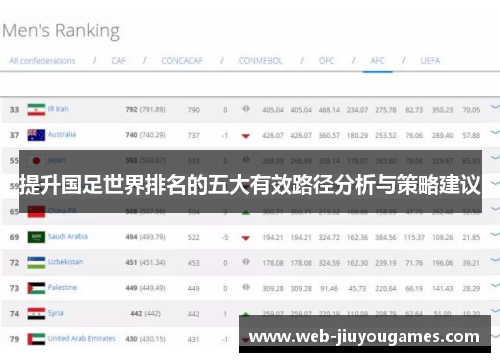Screen dimensions: 500x362
Task: Open the IR Iran team link
Action: coord(58,109)
